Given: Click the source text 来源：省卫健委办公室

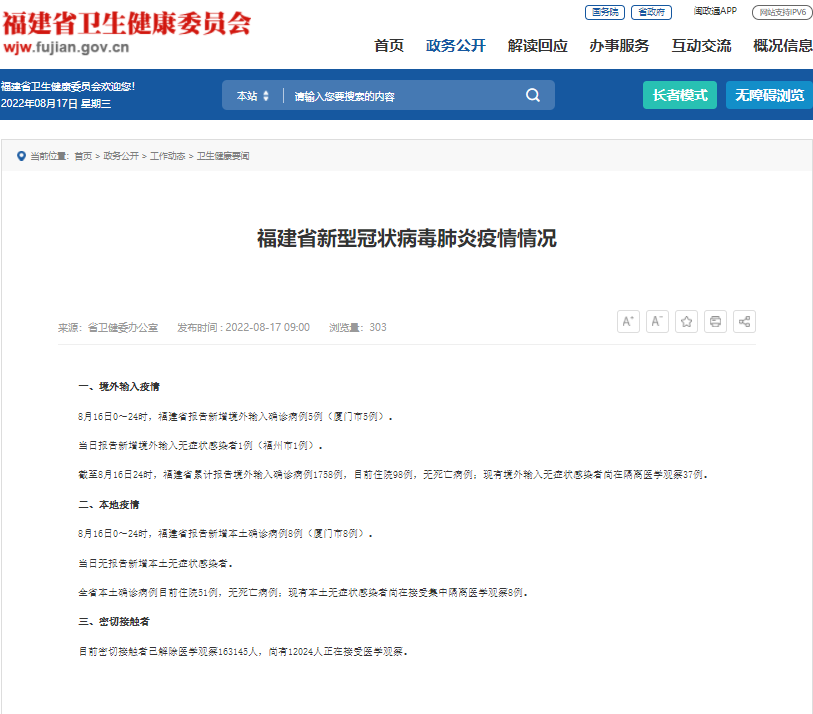Looking at the screenshot, I should [108, 328].
